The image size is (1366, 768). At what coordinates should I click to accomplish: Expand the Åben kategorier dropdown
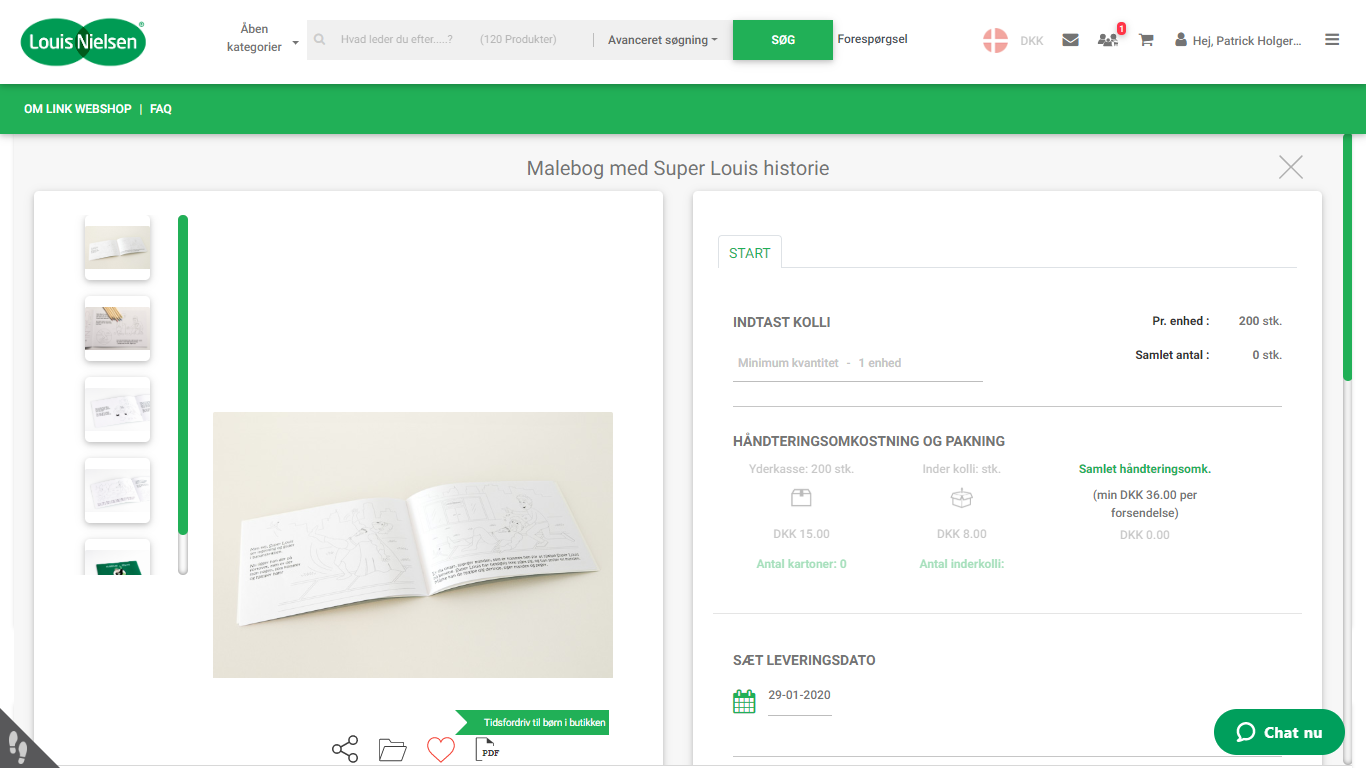(x=262, y=38)
